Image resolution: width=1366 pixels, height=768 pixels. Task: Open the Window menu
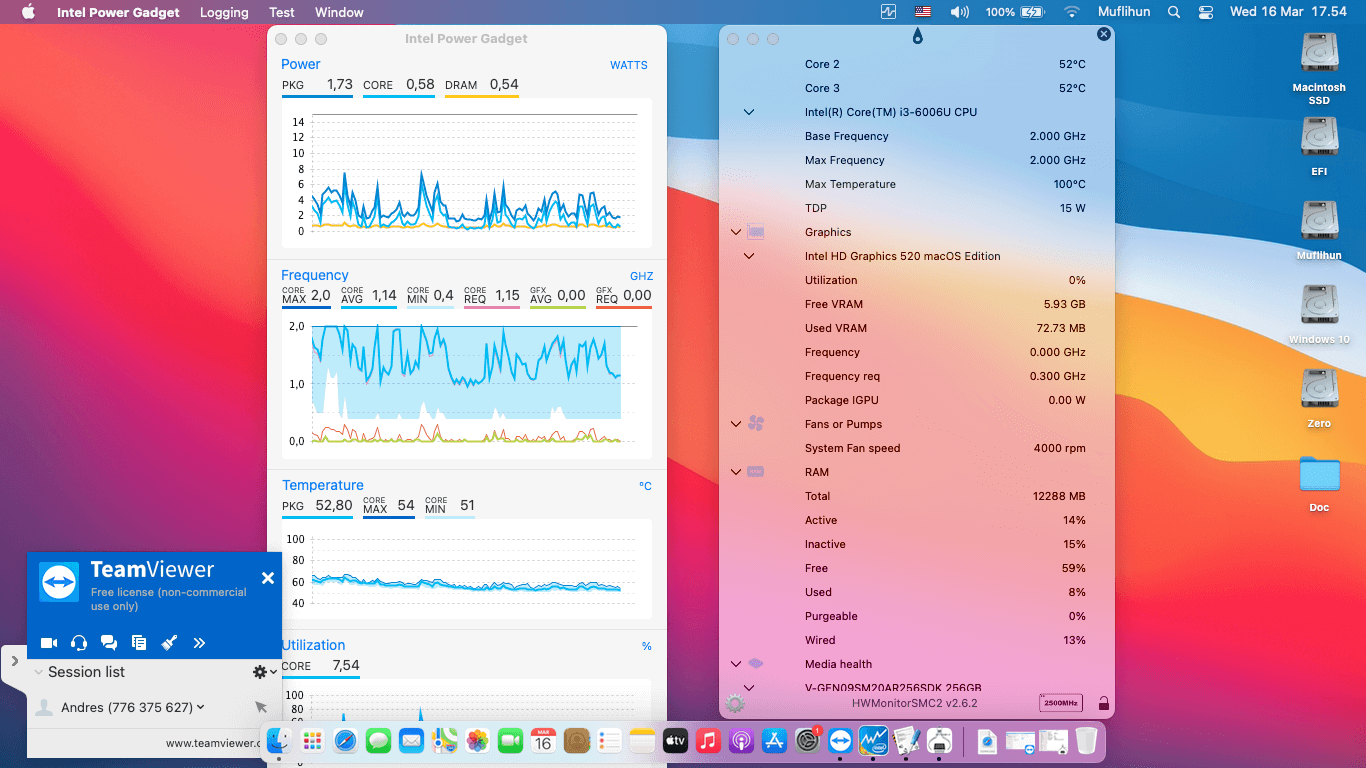[x=338, y=12]
